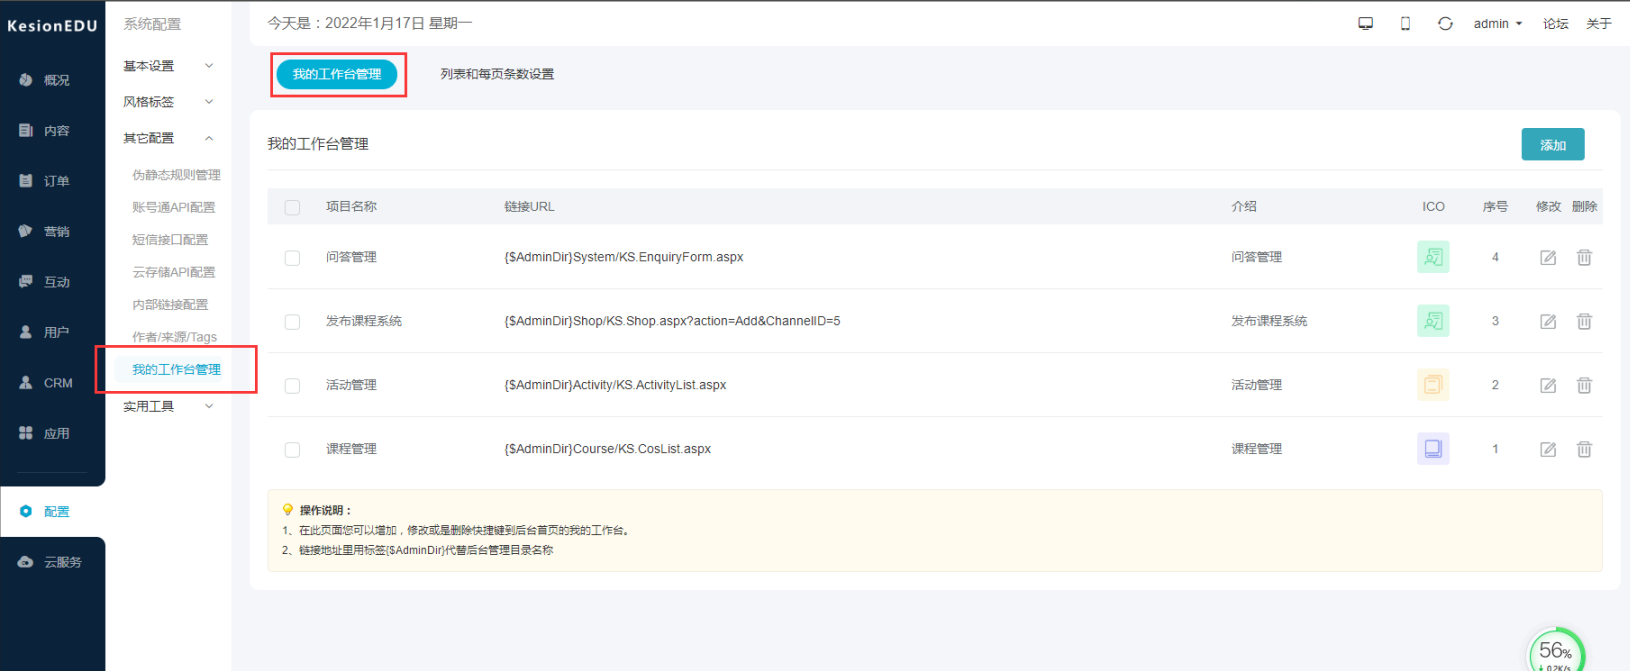The height and width of the screenshot is (671, 1630).
Task: Click the 项目名称 column header
Action: 351,207
